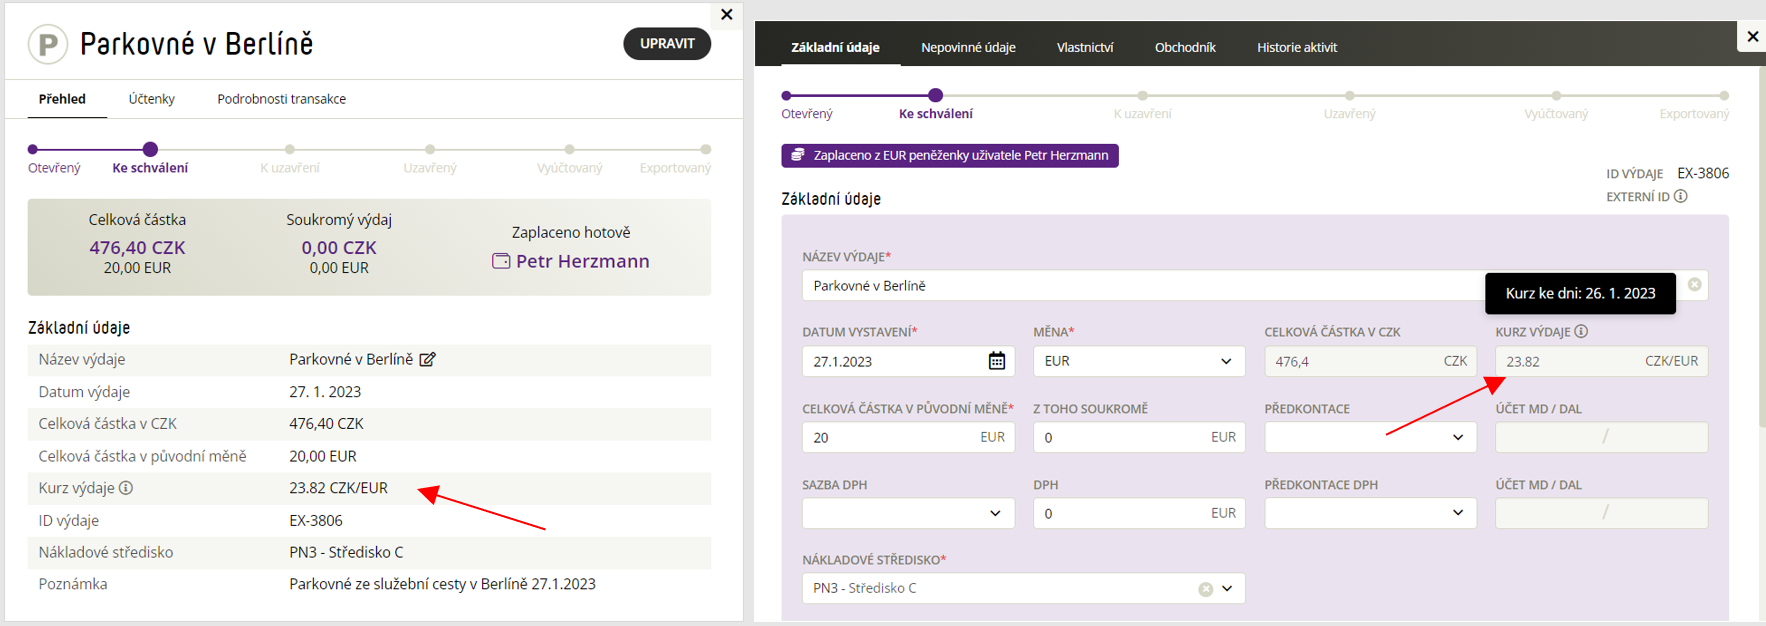Click the edit pencil next to Parkovné v Berlíně
The image size is (1766, 626).
tap(428, 360)
